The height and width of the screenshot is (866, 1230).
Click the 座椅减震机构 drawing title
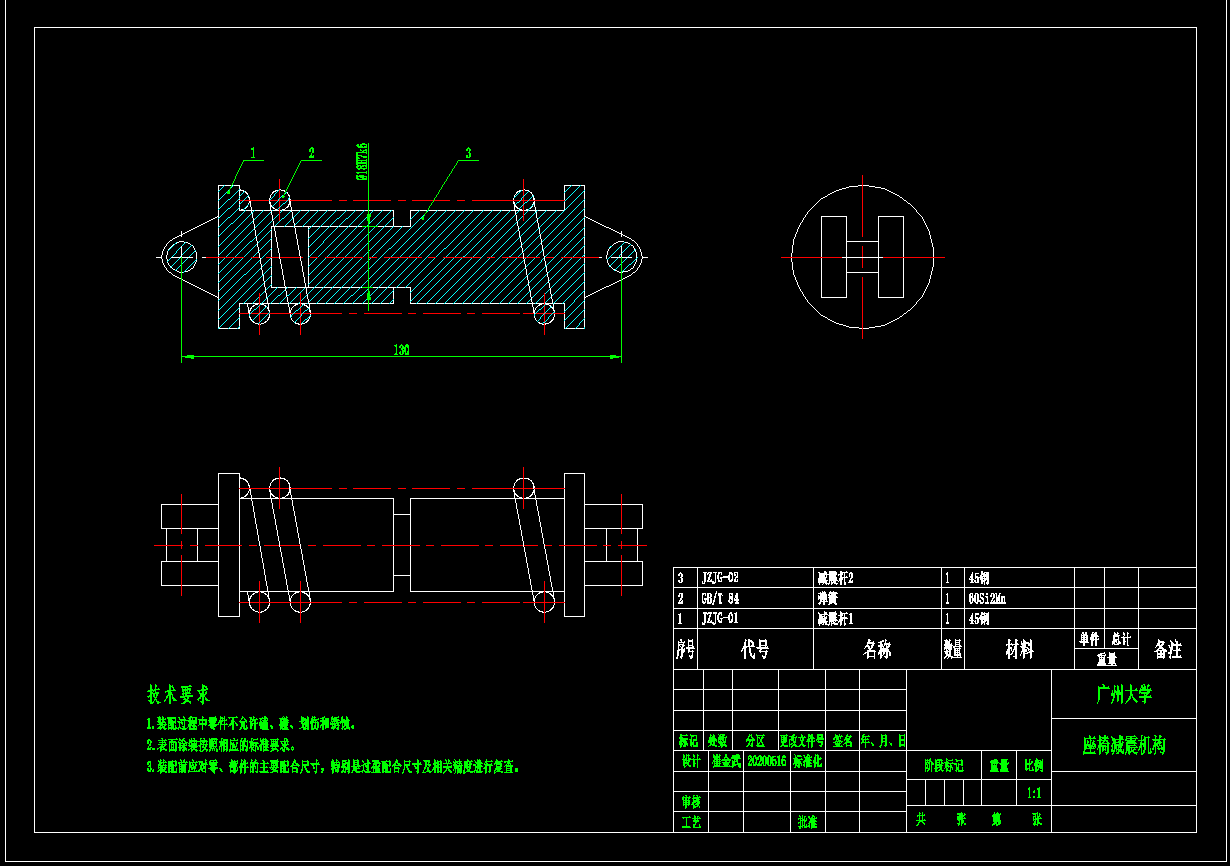1124,746
